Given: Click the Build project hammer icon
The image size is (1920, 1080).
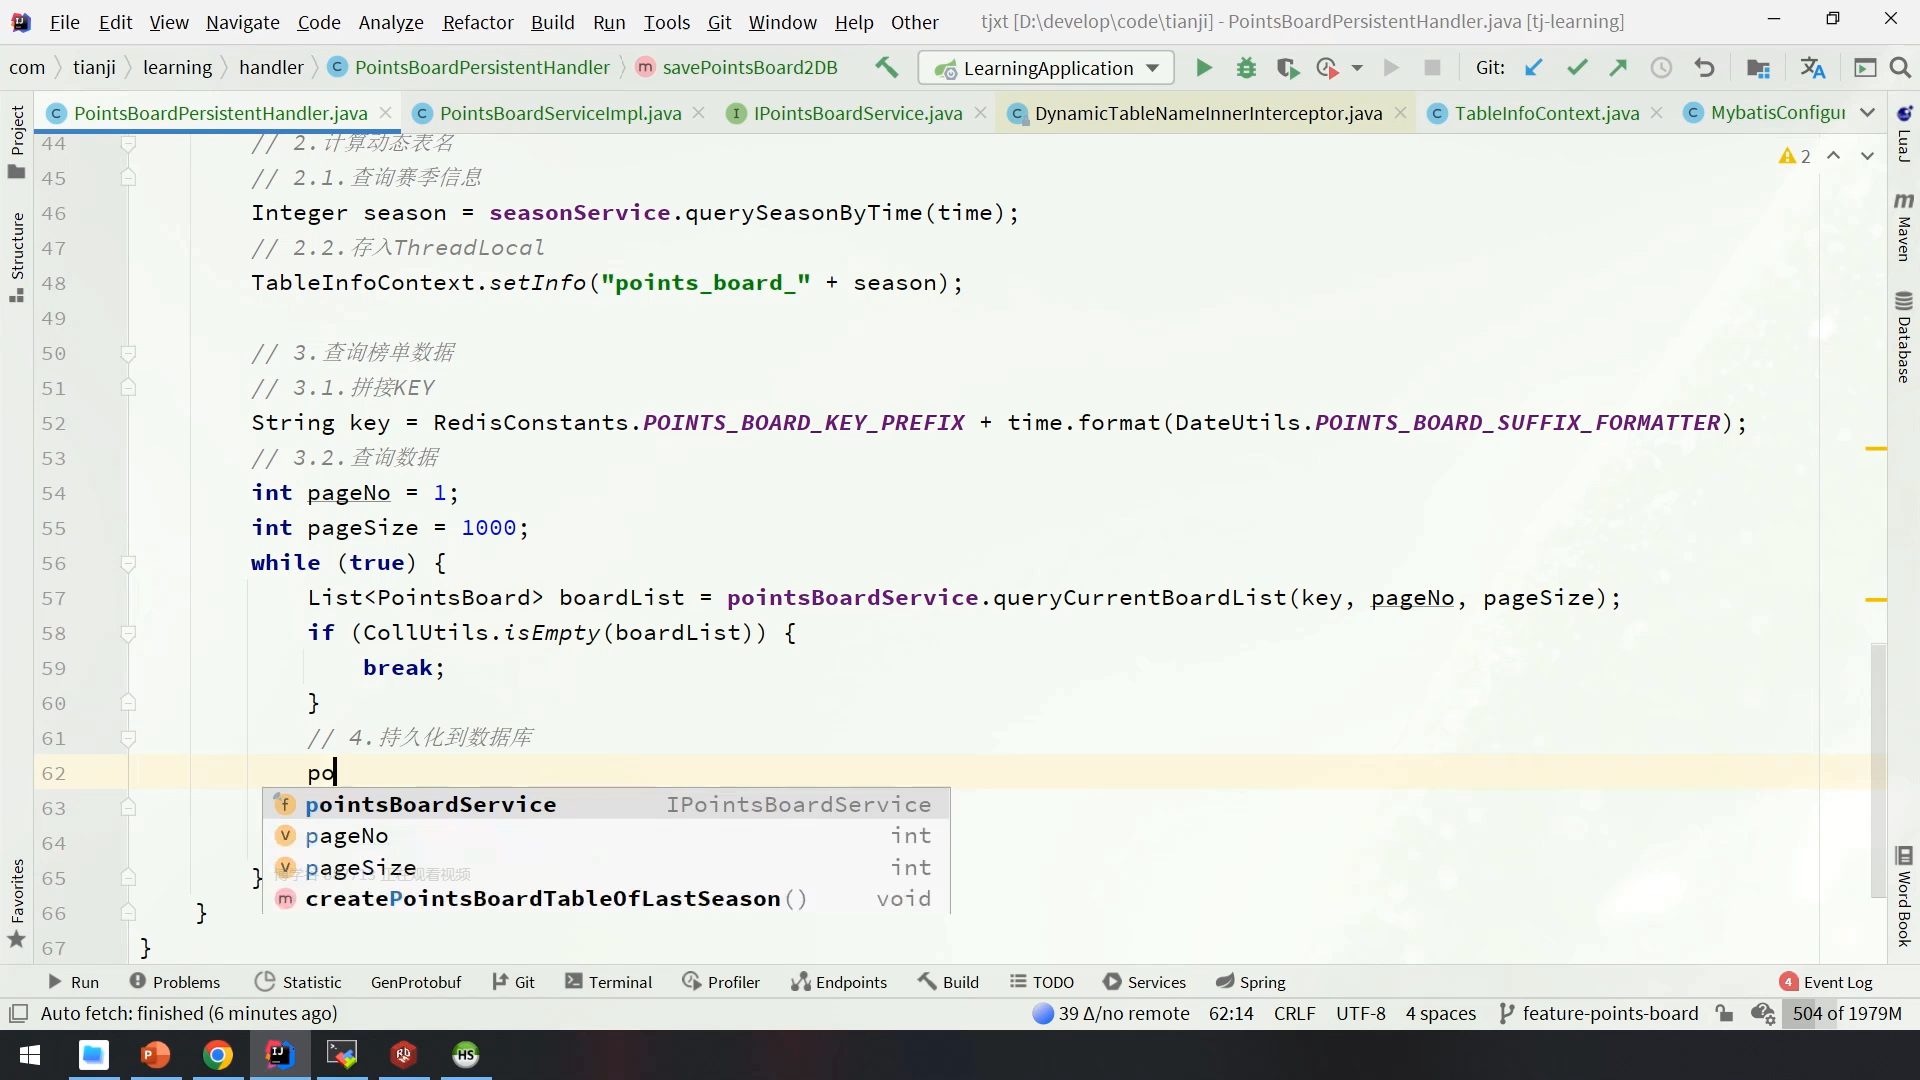Looking at the screenshot, I should (x=886, y=67).
